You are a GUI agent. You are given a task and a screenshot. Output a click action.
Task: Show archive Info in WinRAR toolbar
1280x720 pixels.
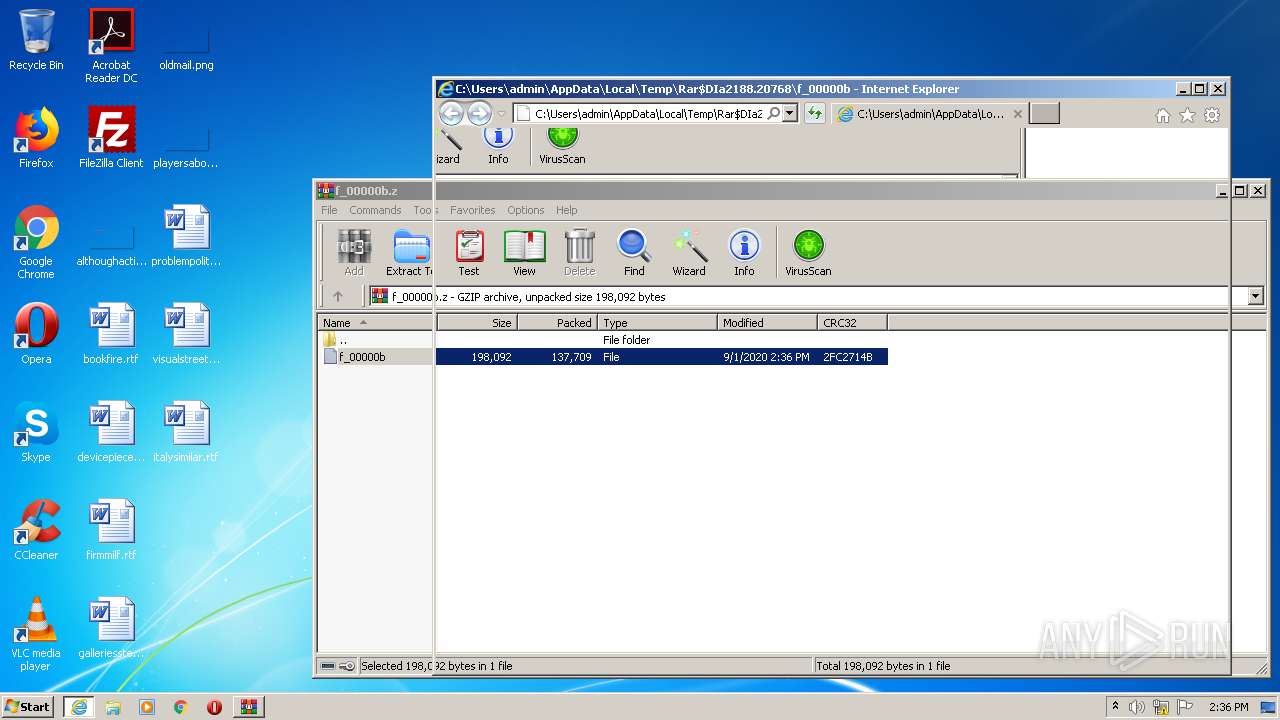[744, 252]
